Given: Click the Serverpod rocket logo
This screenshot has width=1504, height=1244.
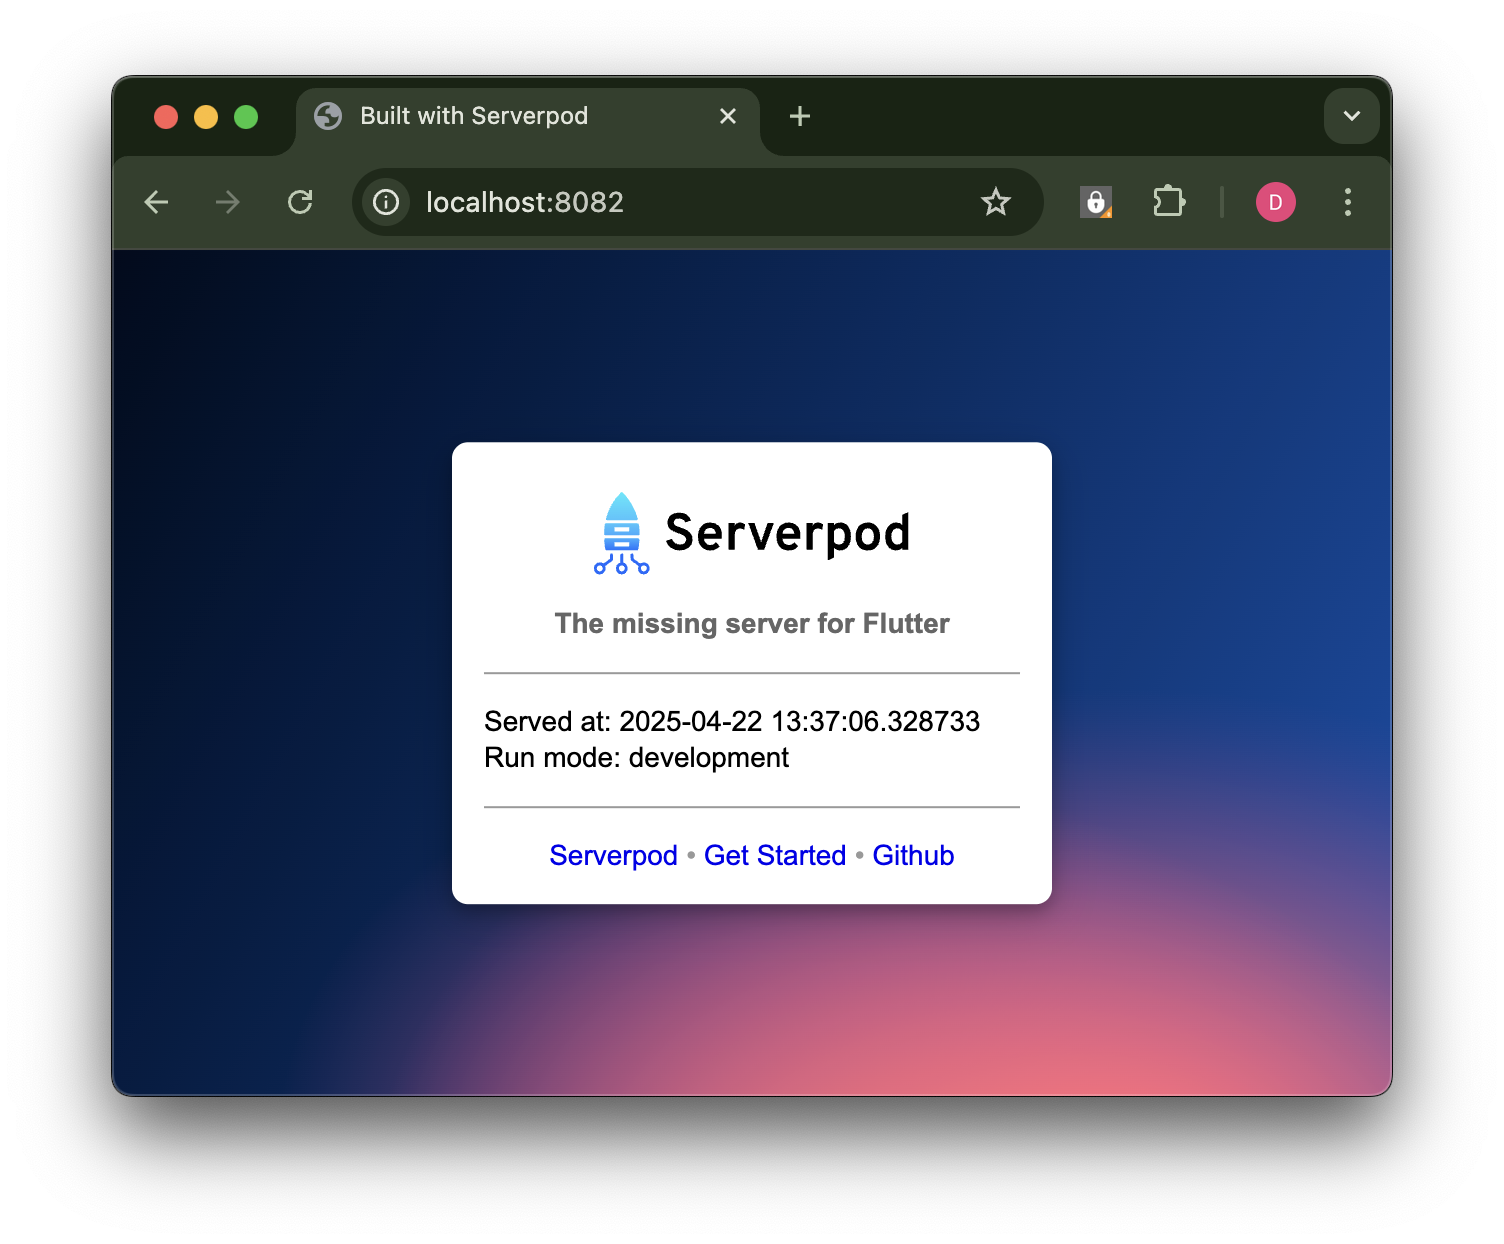Looking at the screenshot, I should pos(622,534).
